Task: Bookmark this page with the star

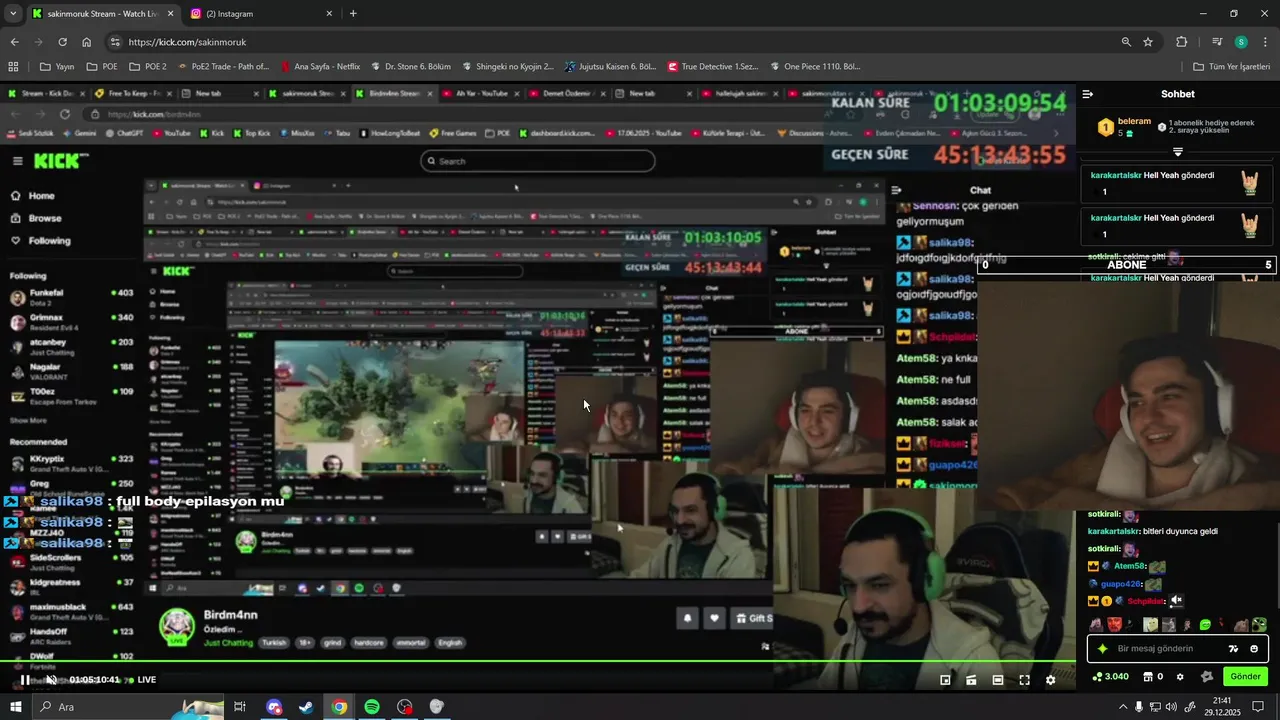Action: [1148, 42]
